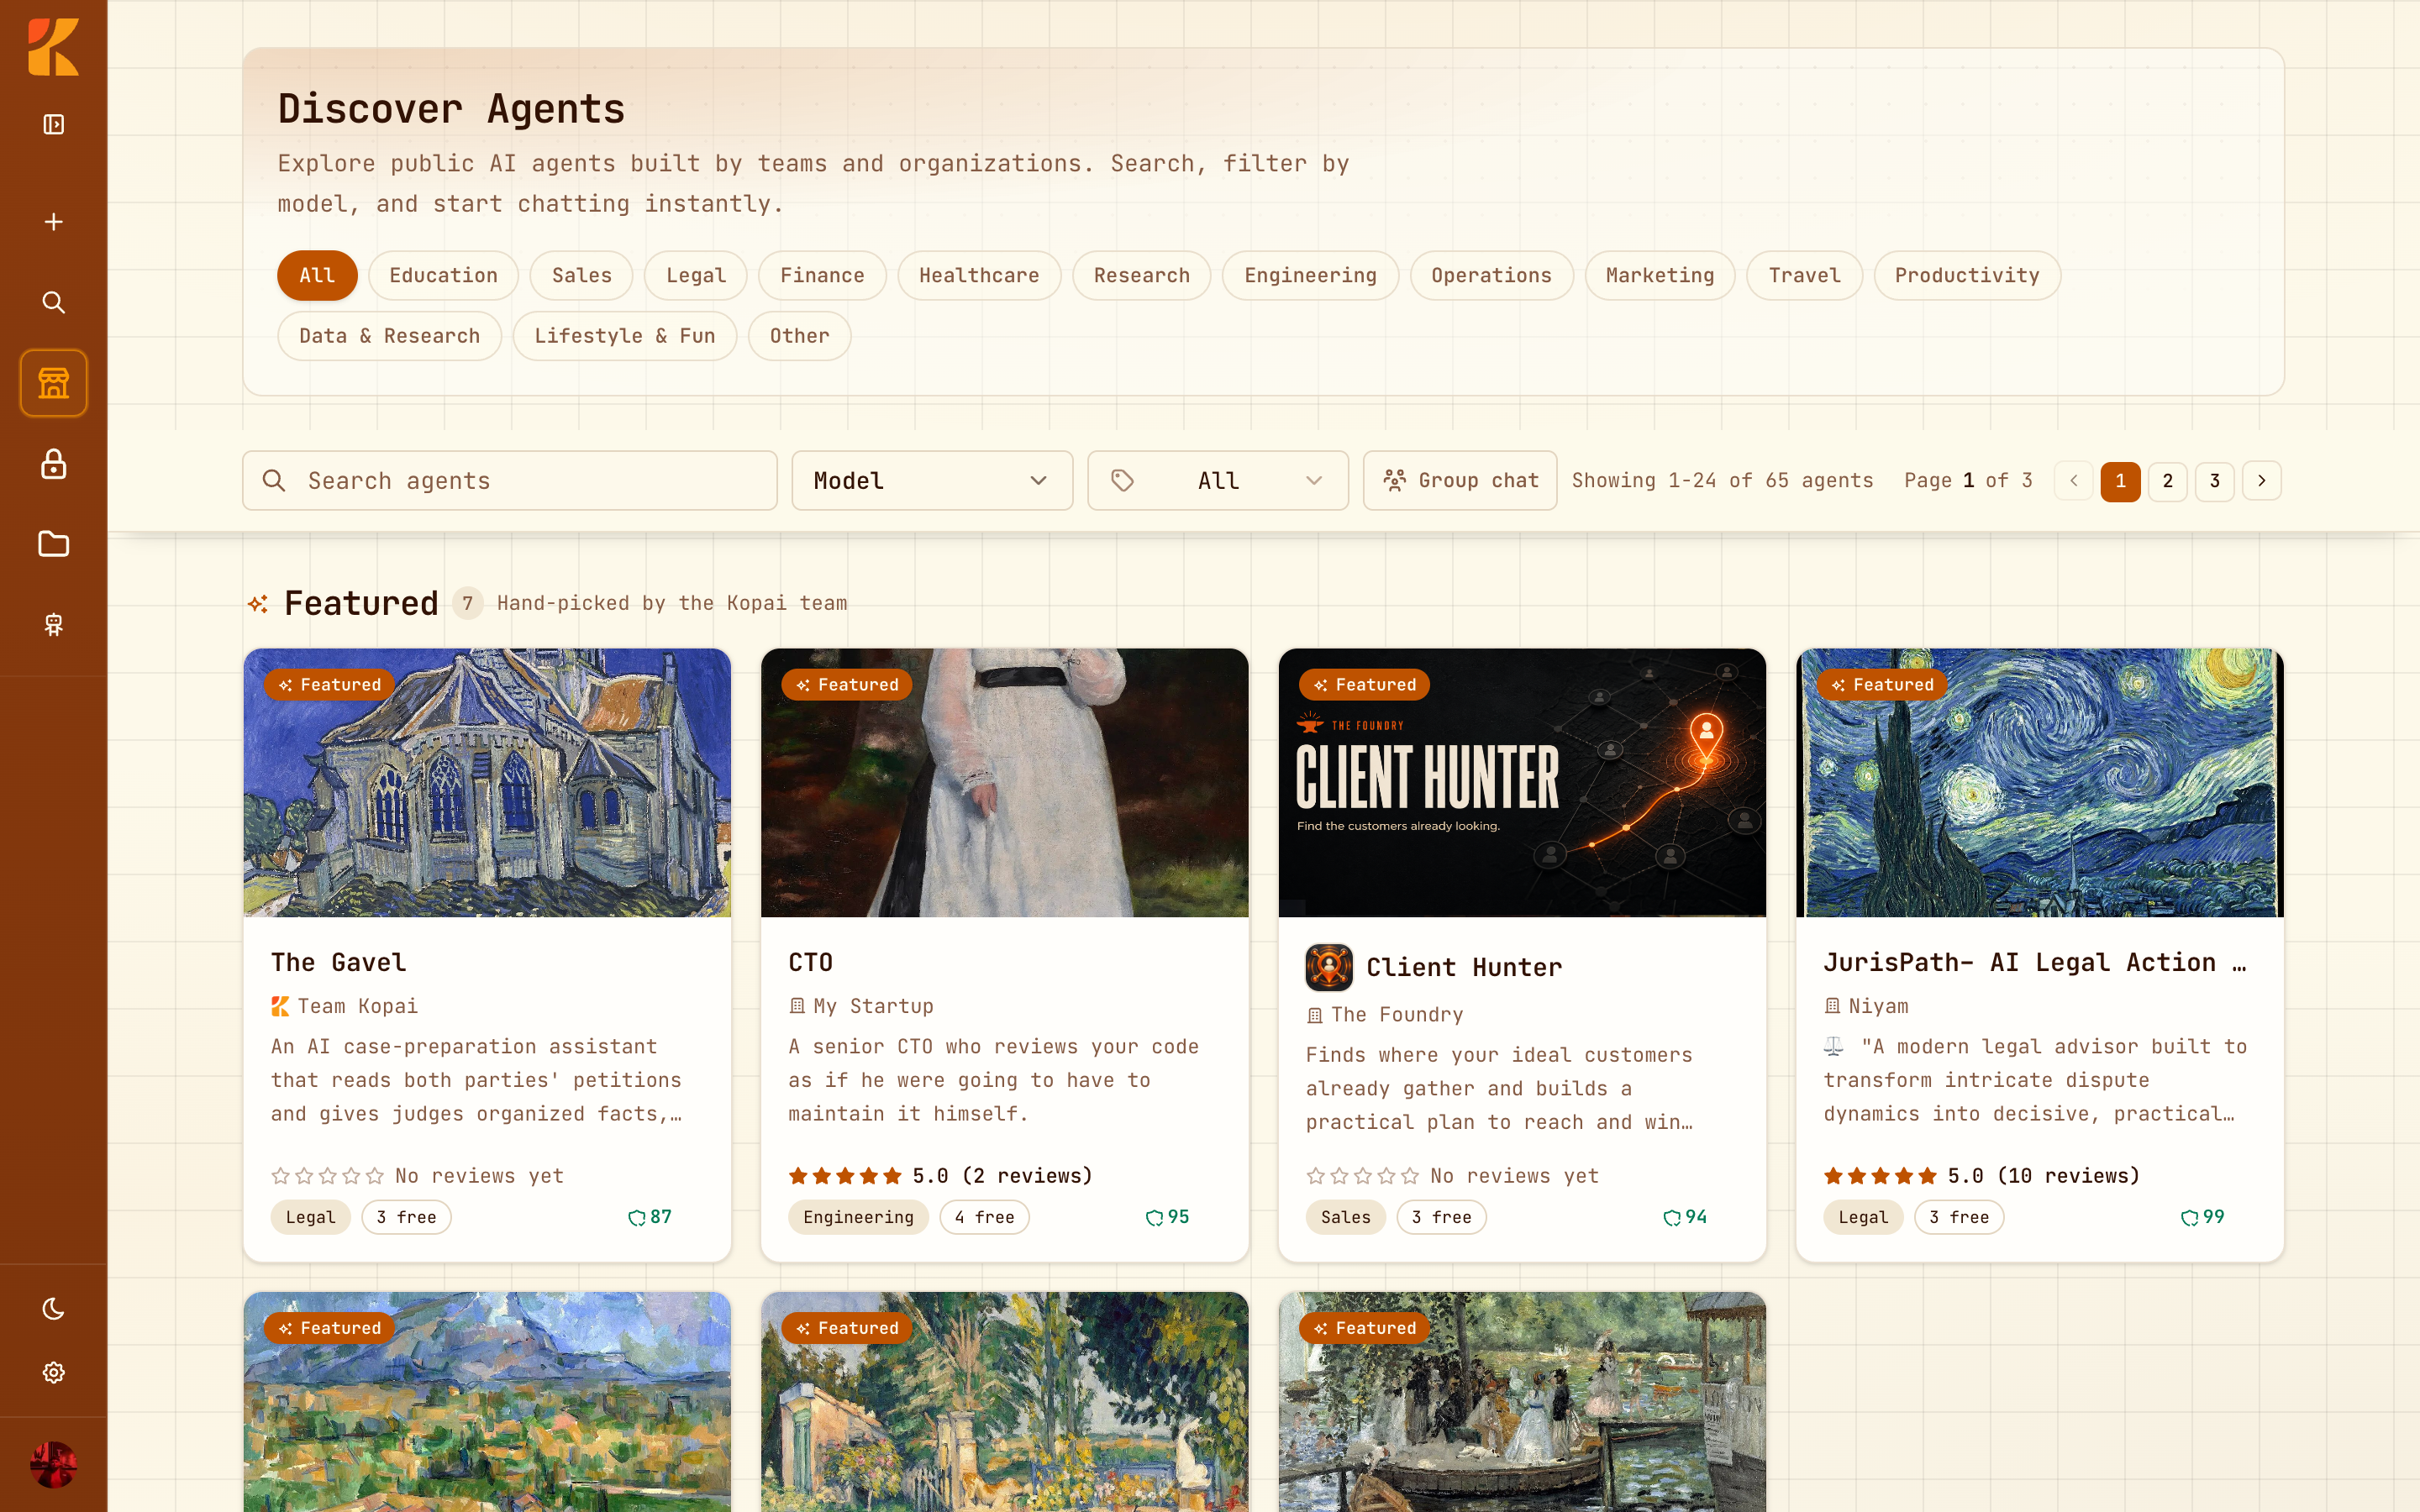Screen dimensions: 2420x1512
Task: Click the Sales tag on Client Hunter card
Action: pos(1345,1217)
